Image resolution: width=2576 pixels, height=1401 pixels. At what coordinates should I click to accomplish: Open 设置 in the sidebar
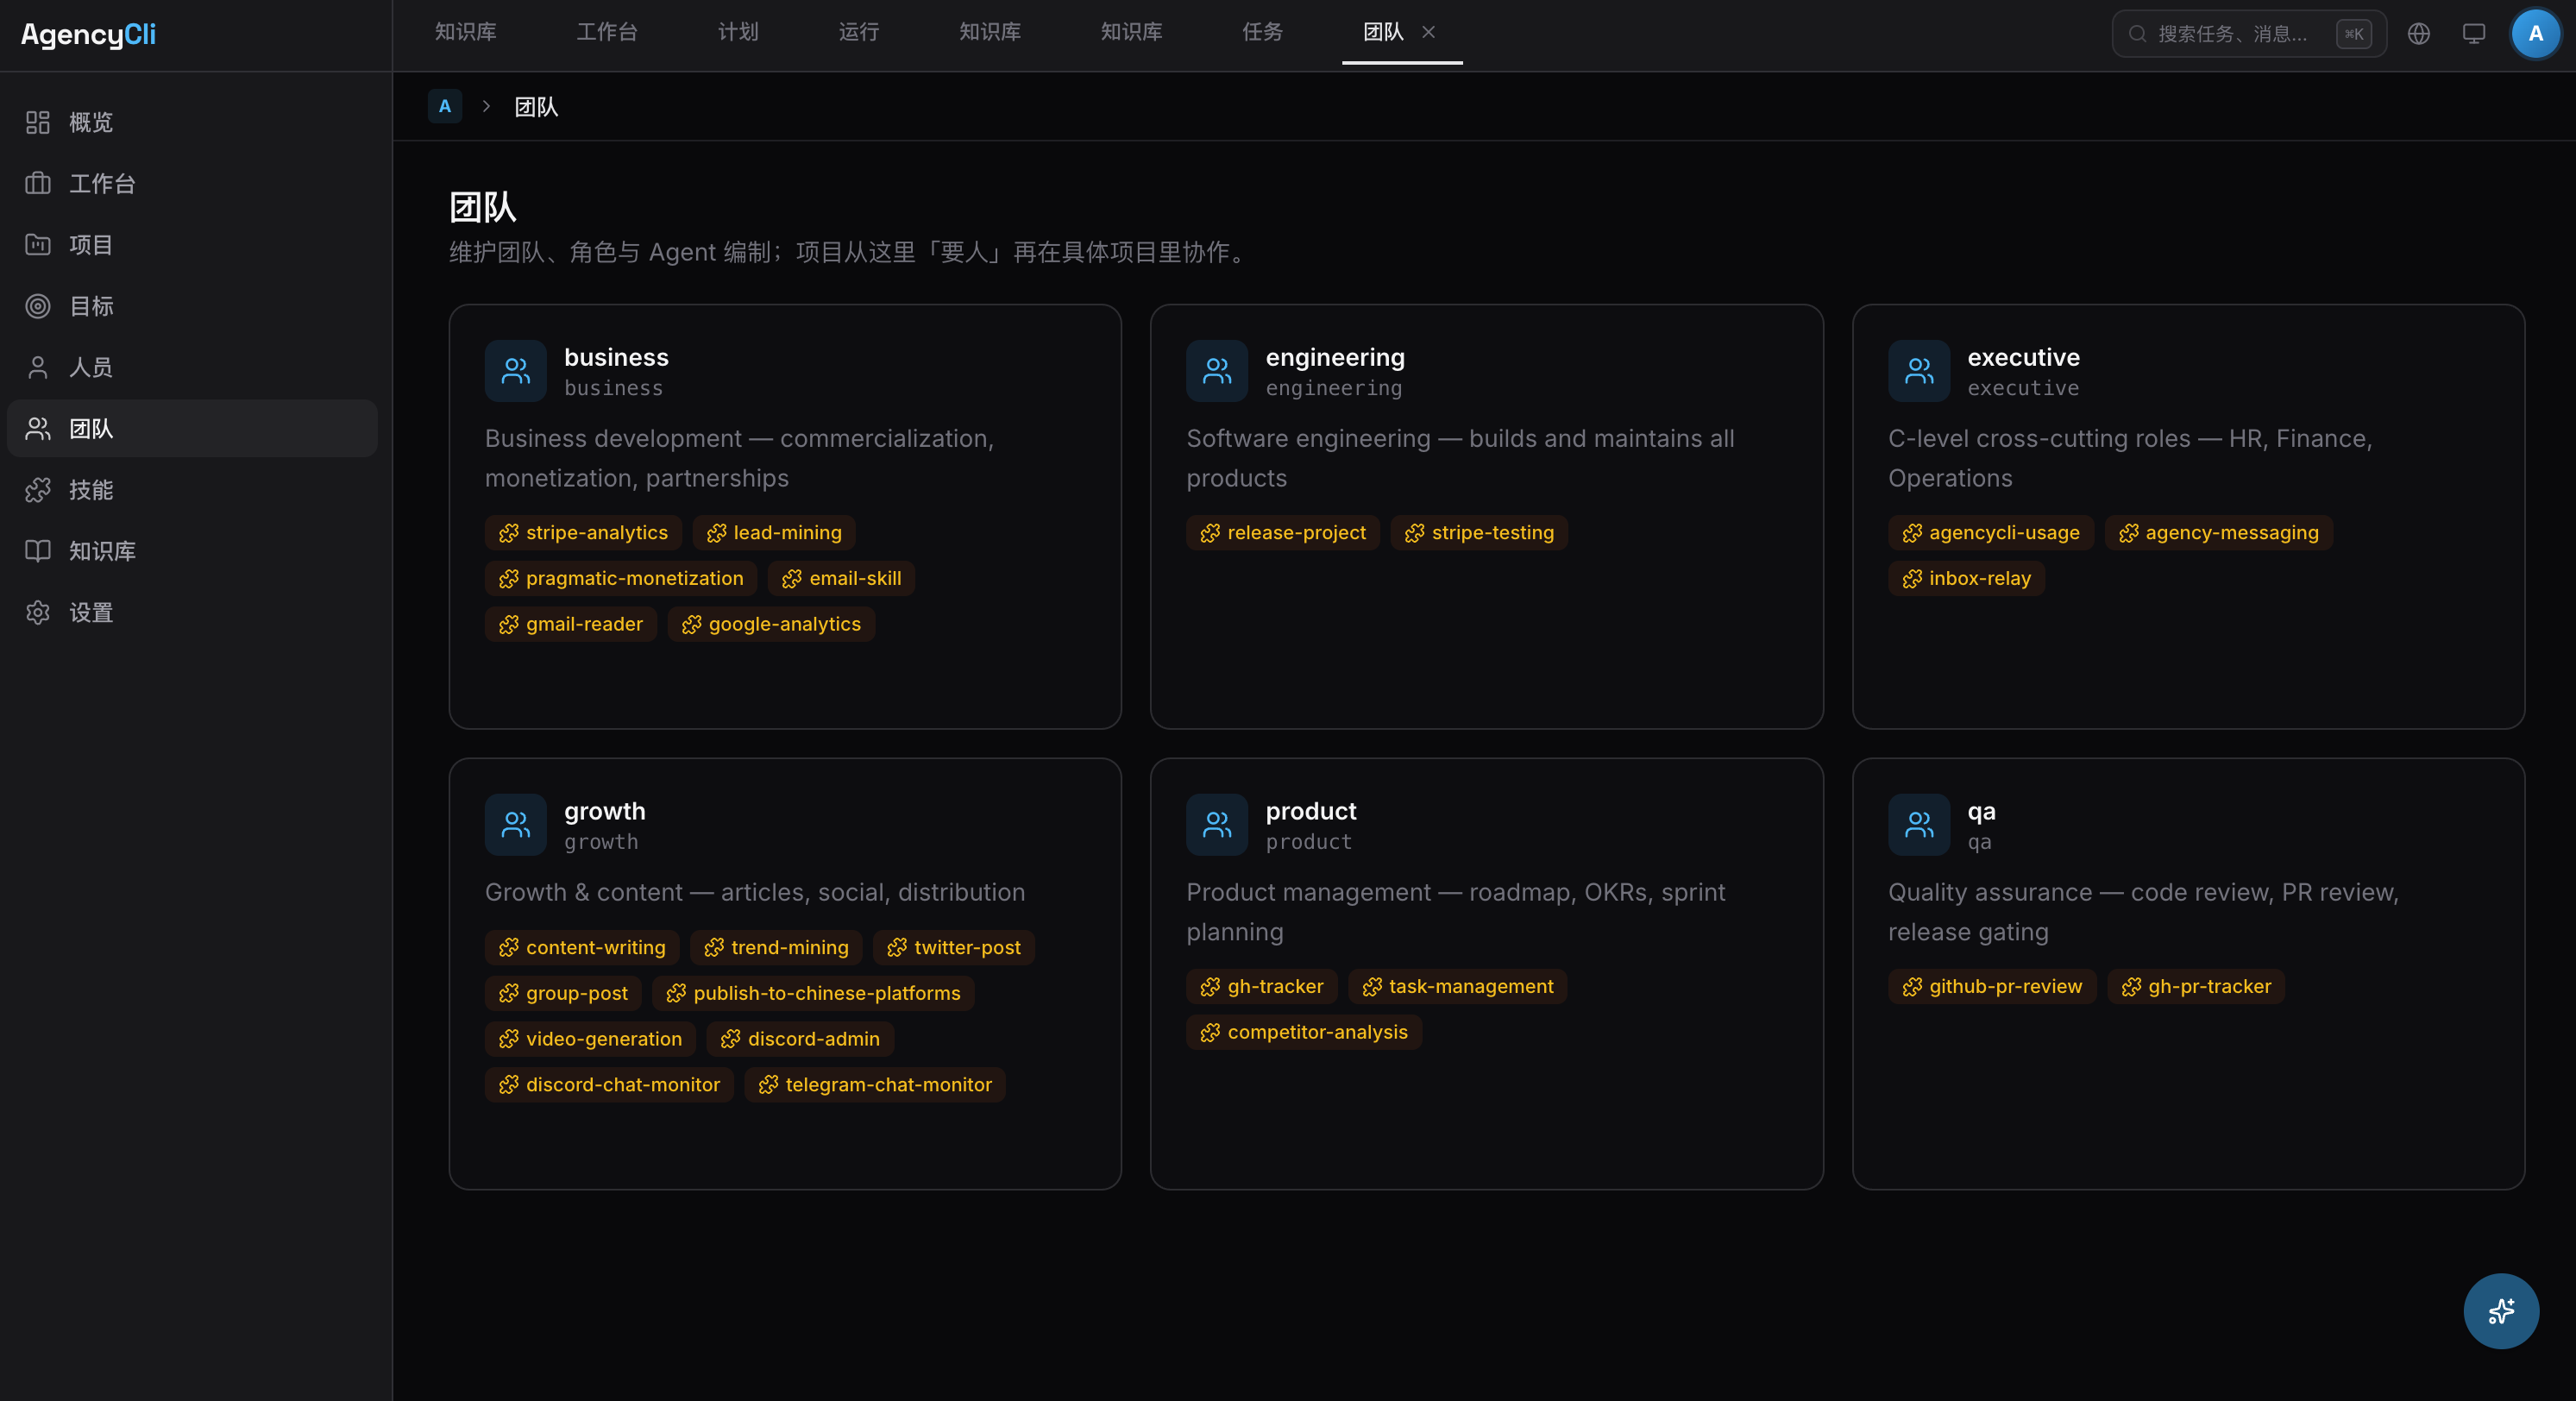tap(90, 612)
